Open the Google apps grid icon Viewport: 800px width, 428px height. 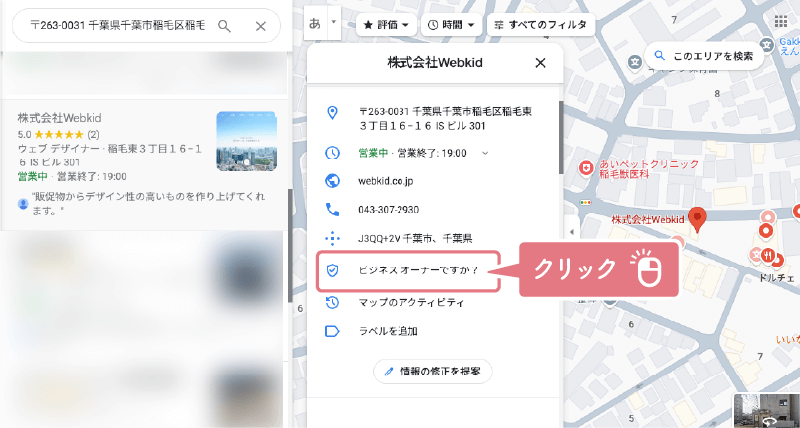point(781,21)
